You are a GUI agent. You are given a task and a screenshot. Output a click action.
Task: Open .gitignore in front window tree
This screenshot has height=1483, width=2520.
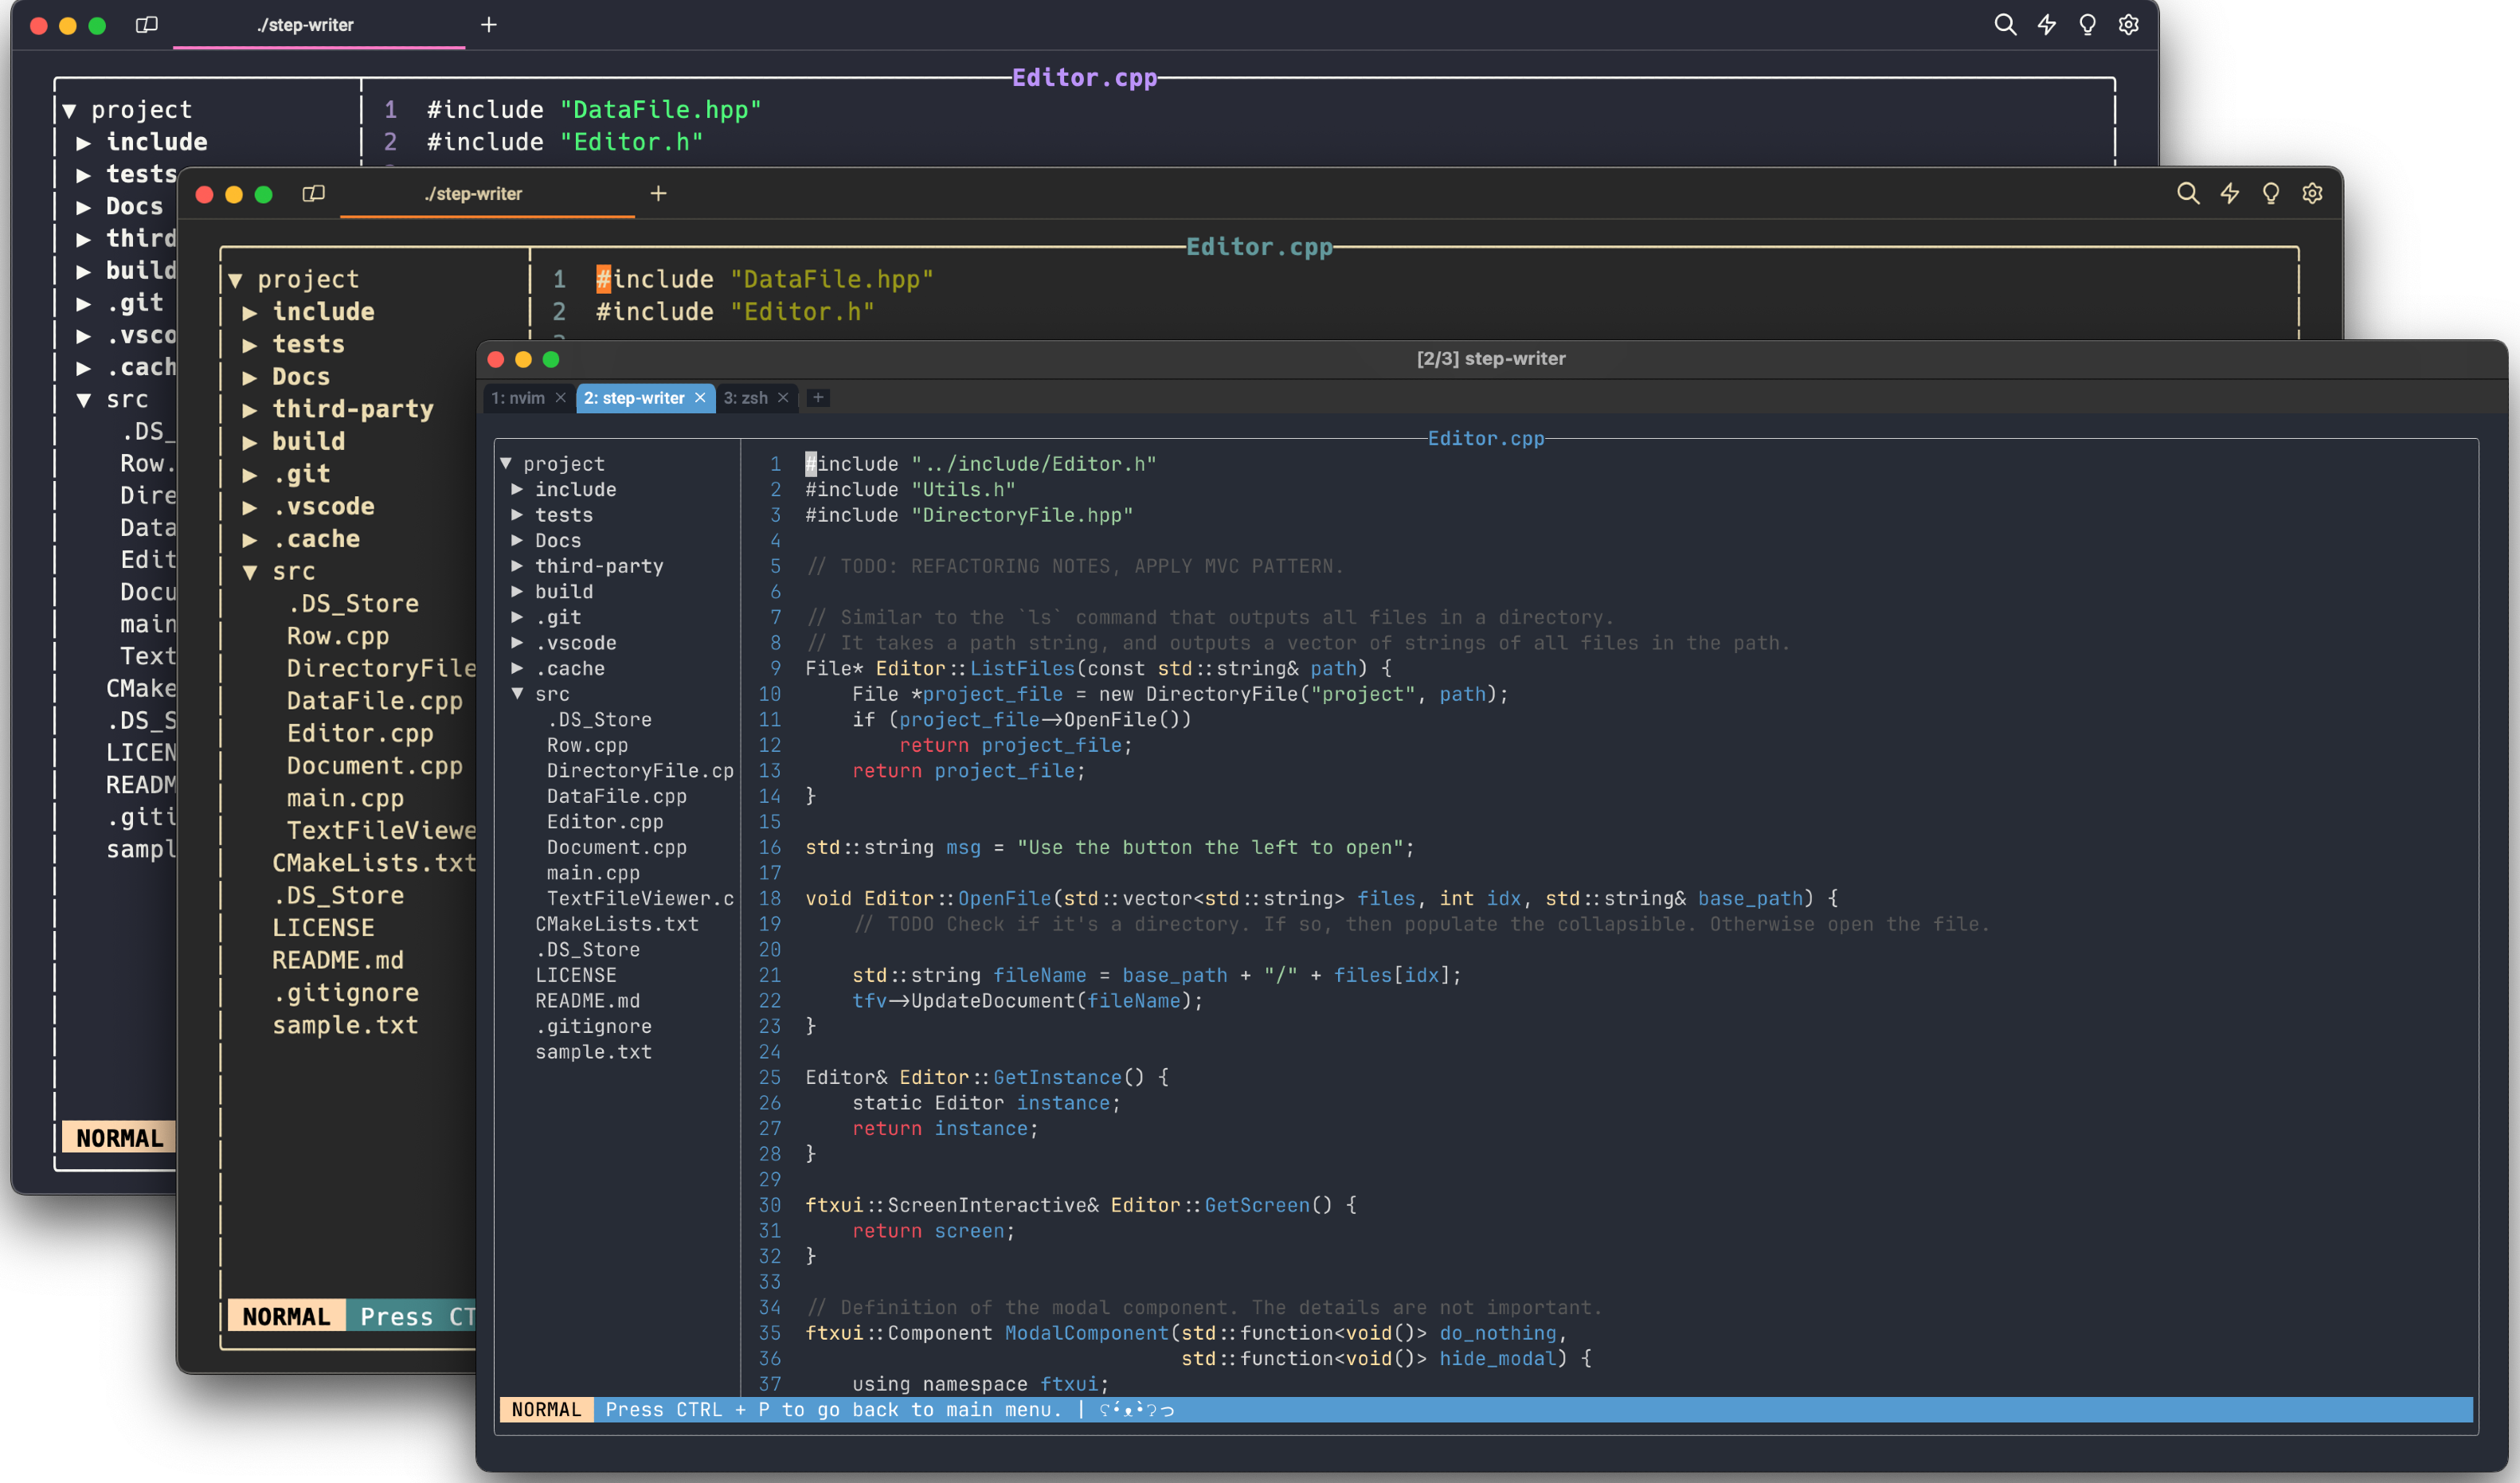(x=593, y=1026)
